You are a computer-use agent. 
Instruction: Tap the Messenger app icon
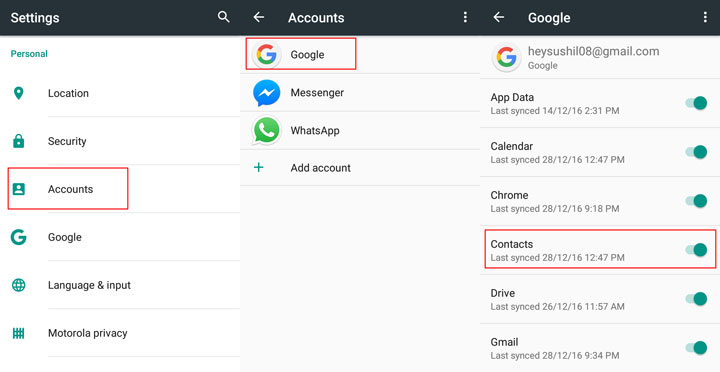click(x=267, y=93)
